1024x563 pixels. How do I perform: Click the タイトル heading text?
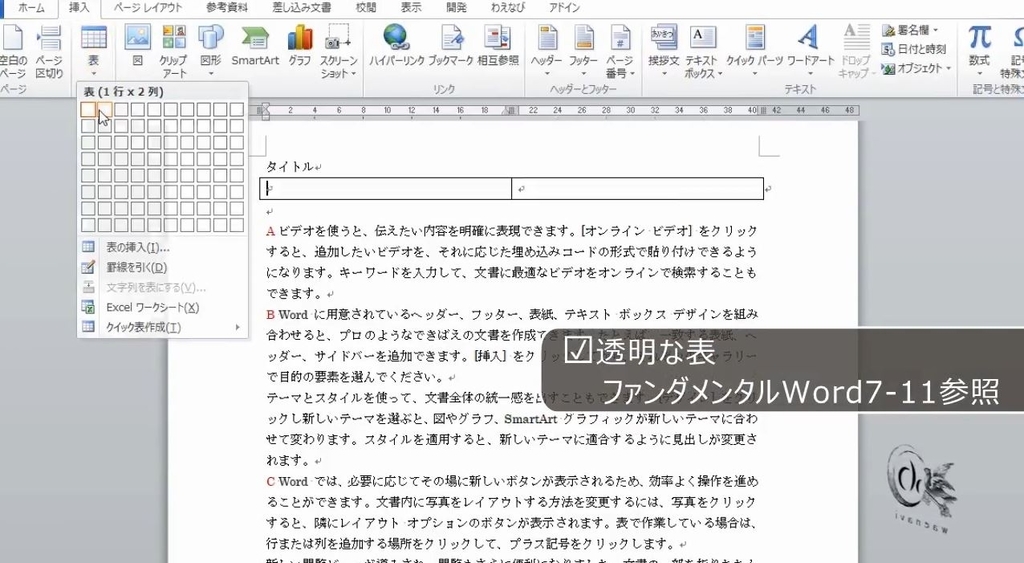tap(289, 167)
